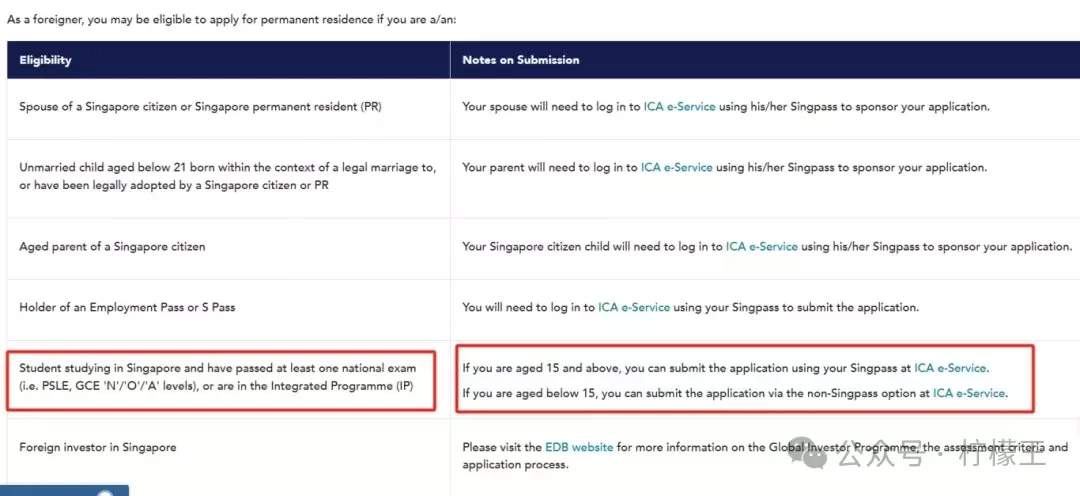Click the Notes on Submission column header
Viewport: 1080px width, 496px height.
point(765,60)
